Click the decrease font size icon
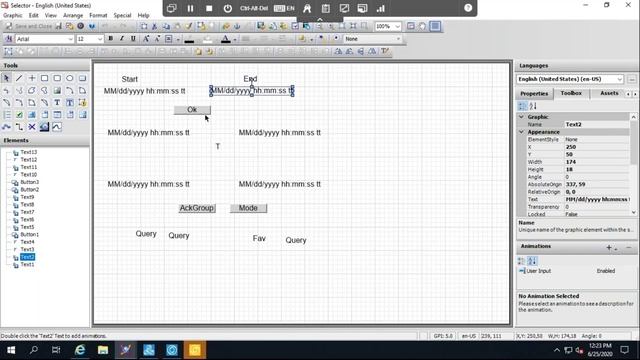640x360 pixels. click(157, 39)
